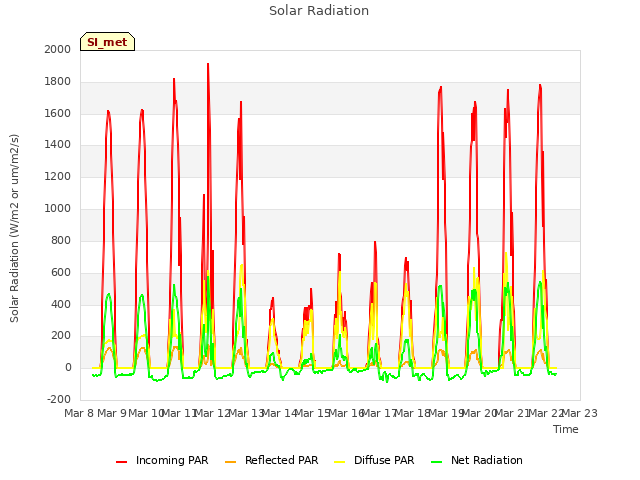Click the 1400 y-axis tick label
Viewport: 640px width, 480px height.
58,144
